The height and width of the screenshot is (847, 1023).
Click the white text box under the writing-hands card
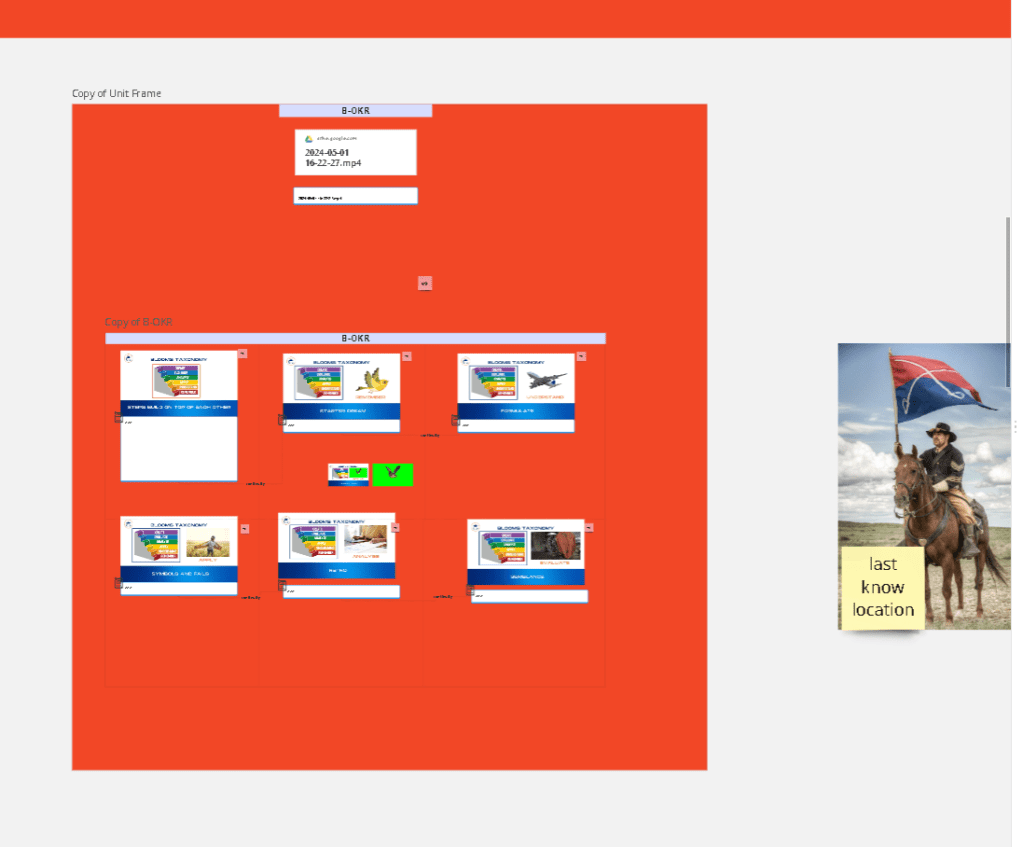coord(341,591)
